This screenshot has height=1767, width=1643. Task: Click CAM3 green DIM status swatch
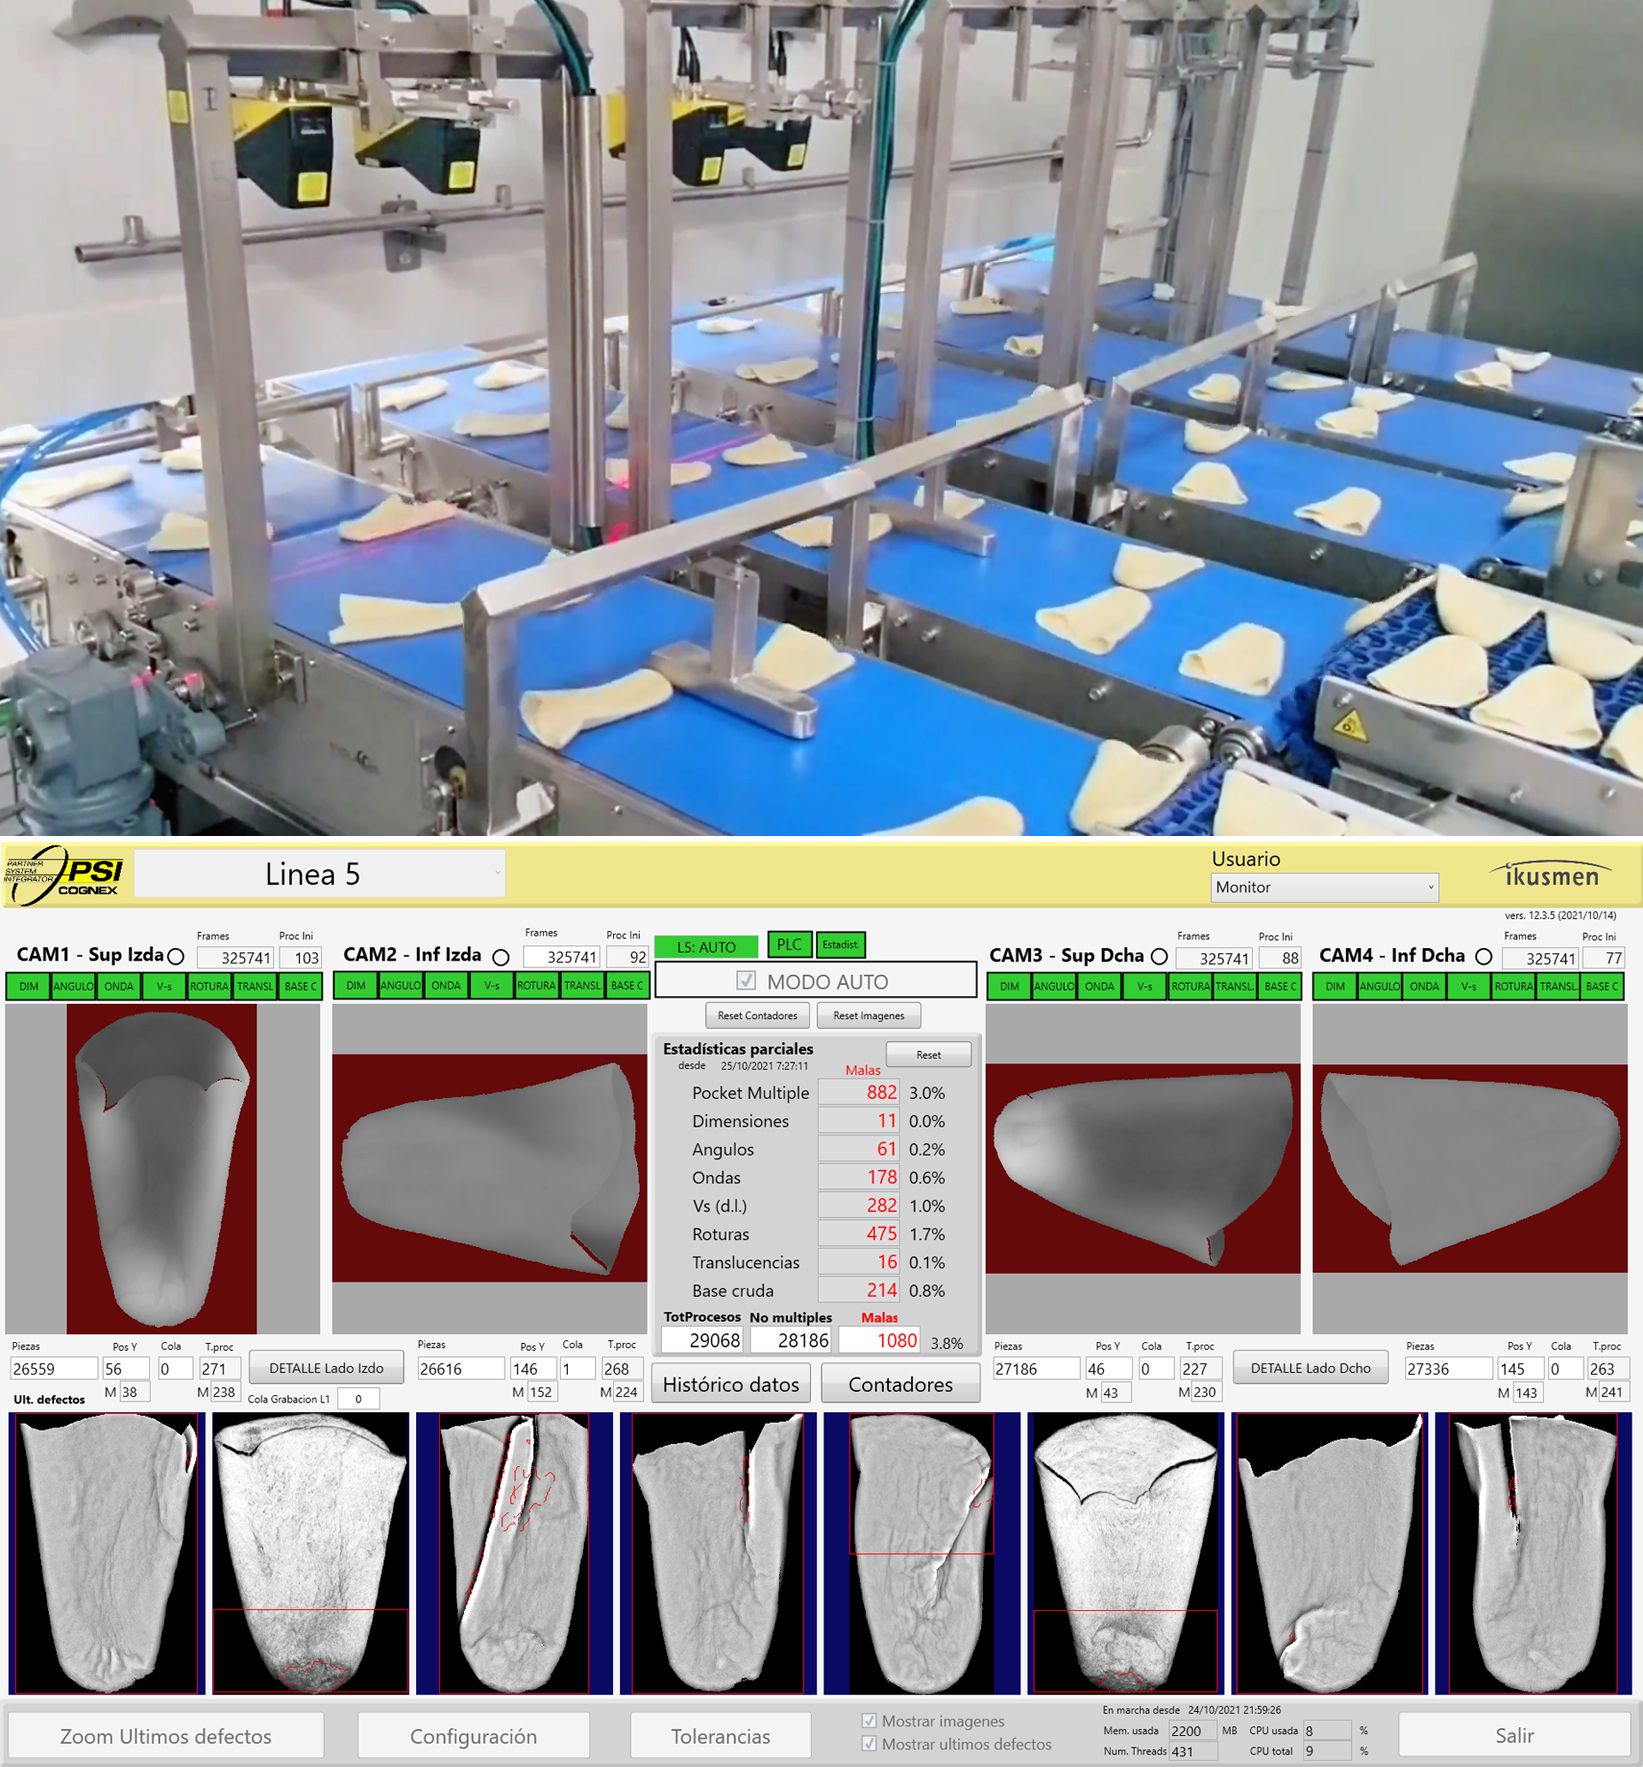pyautogui.click(x=1009, y=986)
